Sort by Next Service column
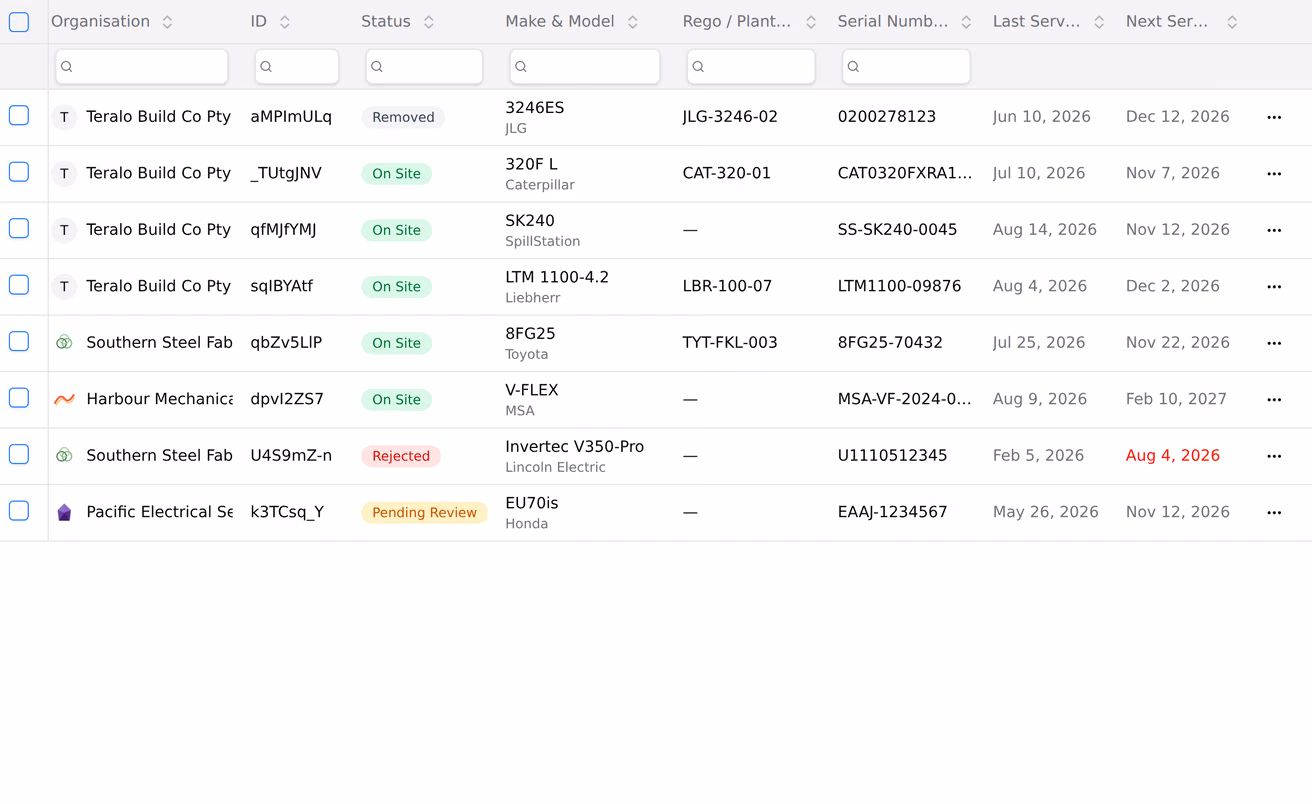 (1232, 22)
